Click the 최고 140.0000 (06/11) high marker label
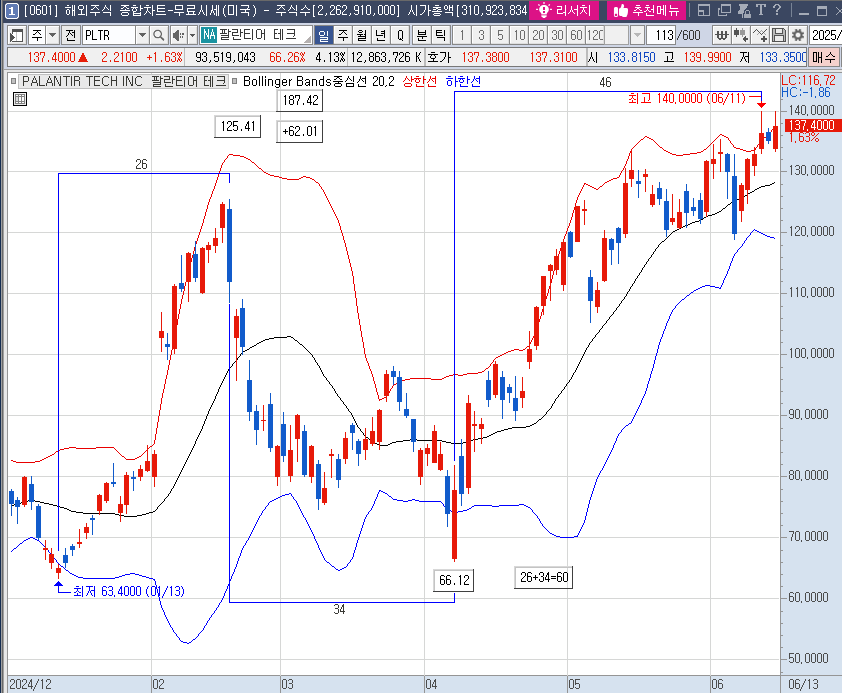Screen dimensions: 842x693 click(x=687, y=98)
